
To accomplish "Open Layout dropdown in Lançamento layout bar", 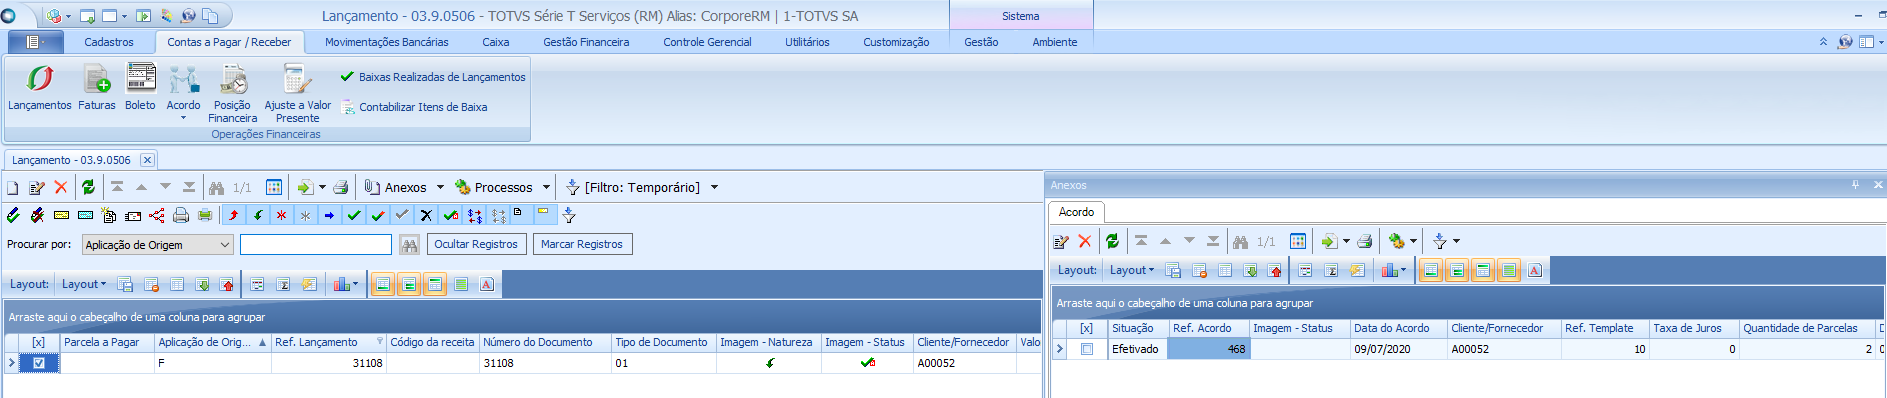I will (84, 284).
